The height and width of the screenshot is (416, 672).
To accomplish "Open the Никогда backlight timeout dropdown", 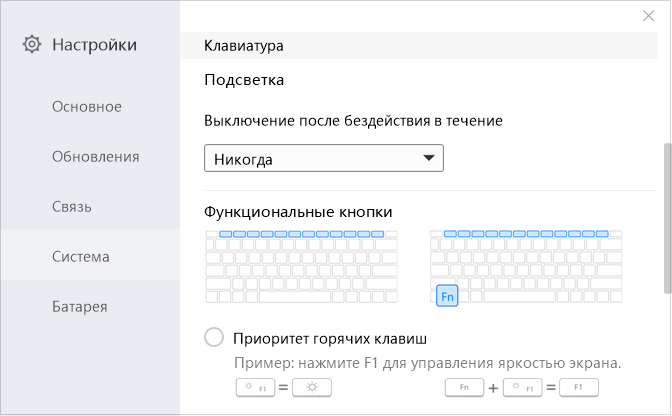I will pyautogui.click(x=323, y=158).
